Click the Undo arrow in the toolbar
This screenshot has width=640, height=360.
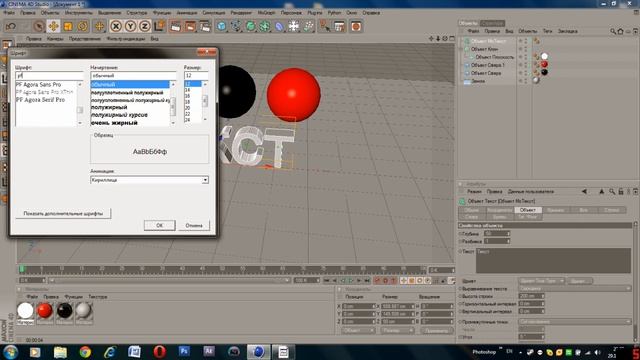click(x=11, y=27)
